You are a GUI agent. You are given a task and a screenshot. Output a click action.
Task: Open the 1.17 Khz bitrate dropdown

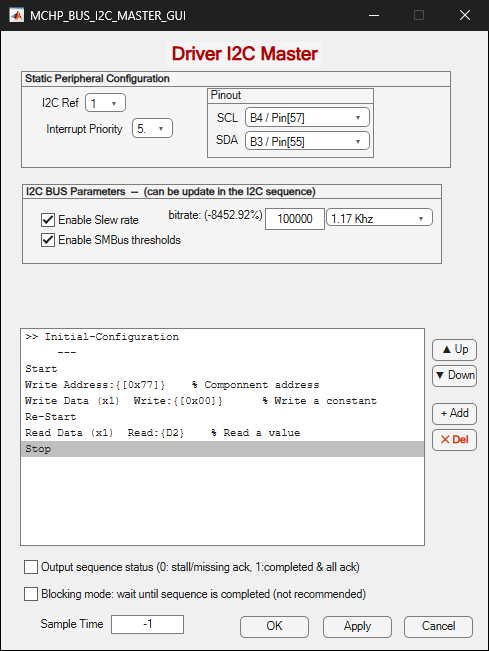pyautogui.click(x=379, y=218)
